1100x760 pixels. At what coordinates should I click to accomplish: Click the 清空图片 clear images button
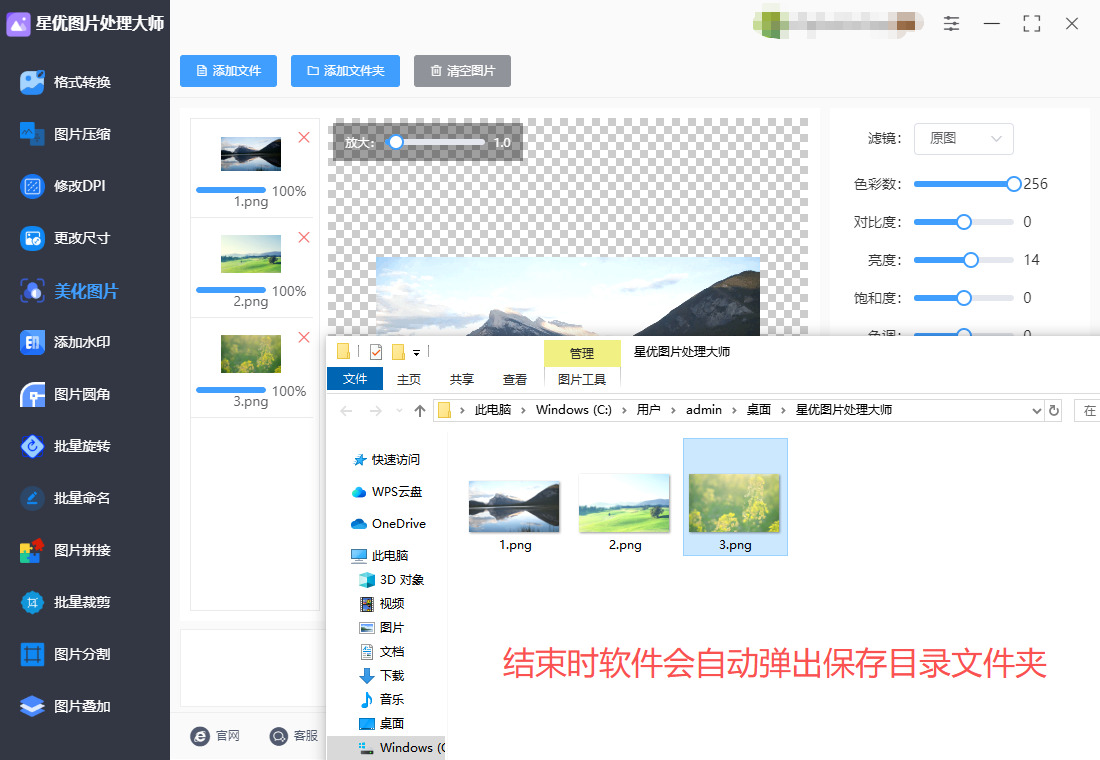[x=462, y=71]
